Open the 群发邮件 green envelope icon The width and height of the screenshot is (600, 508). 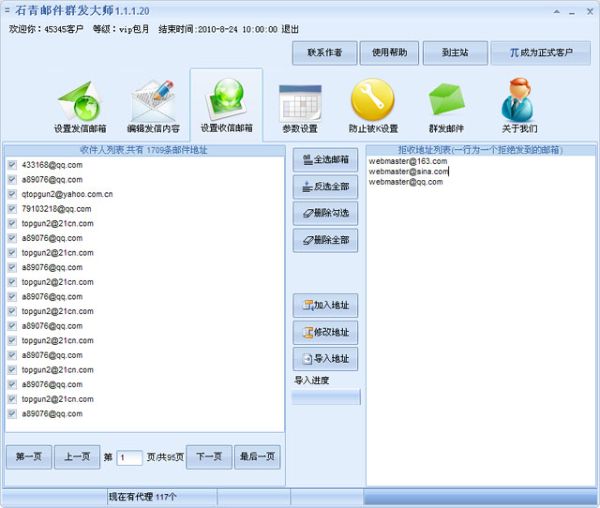tap(446, 100)
